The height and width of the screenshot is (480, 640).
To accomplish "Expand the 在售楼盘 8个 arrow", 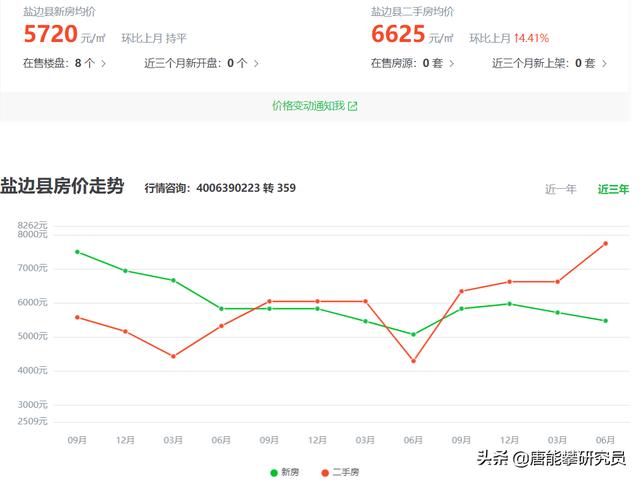I will [103, 64].
